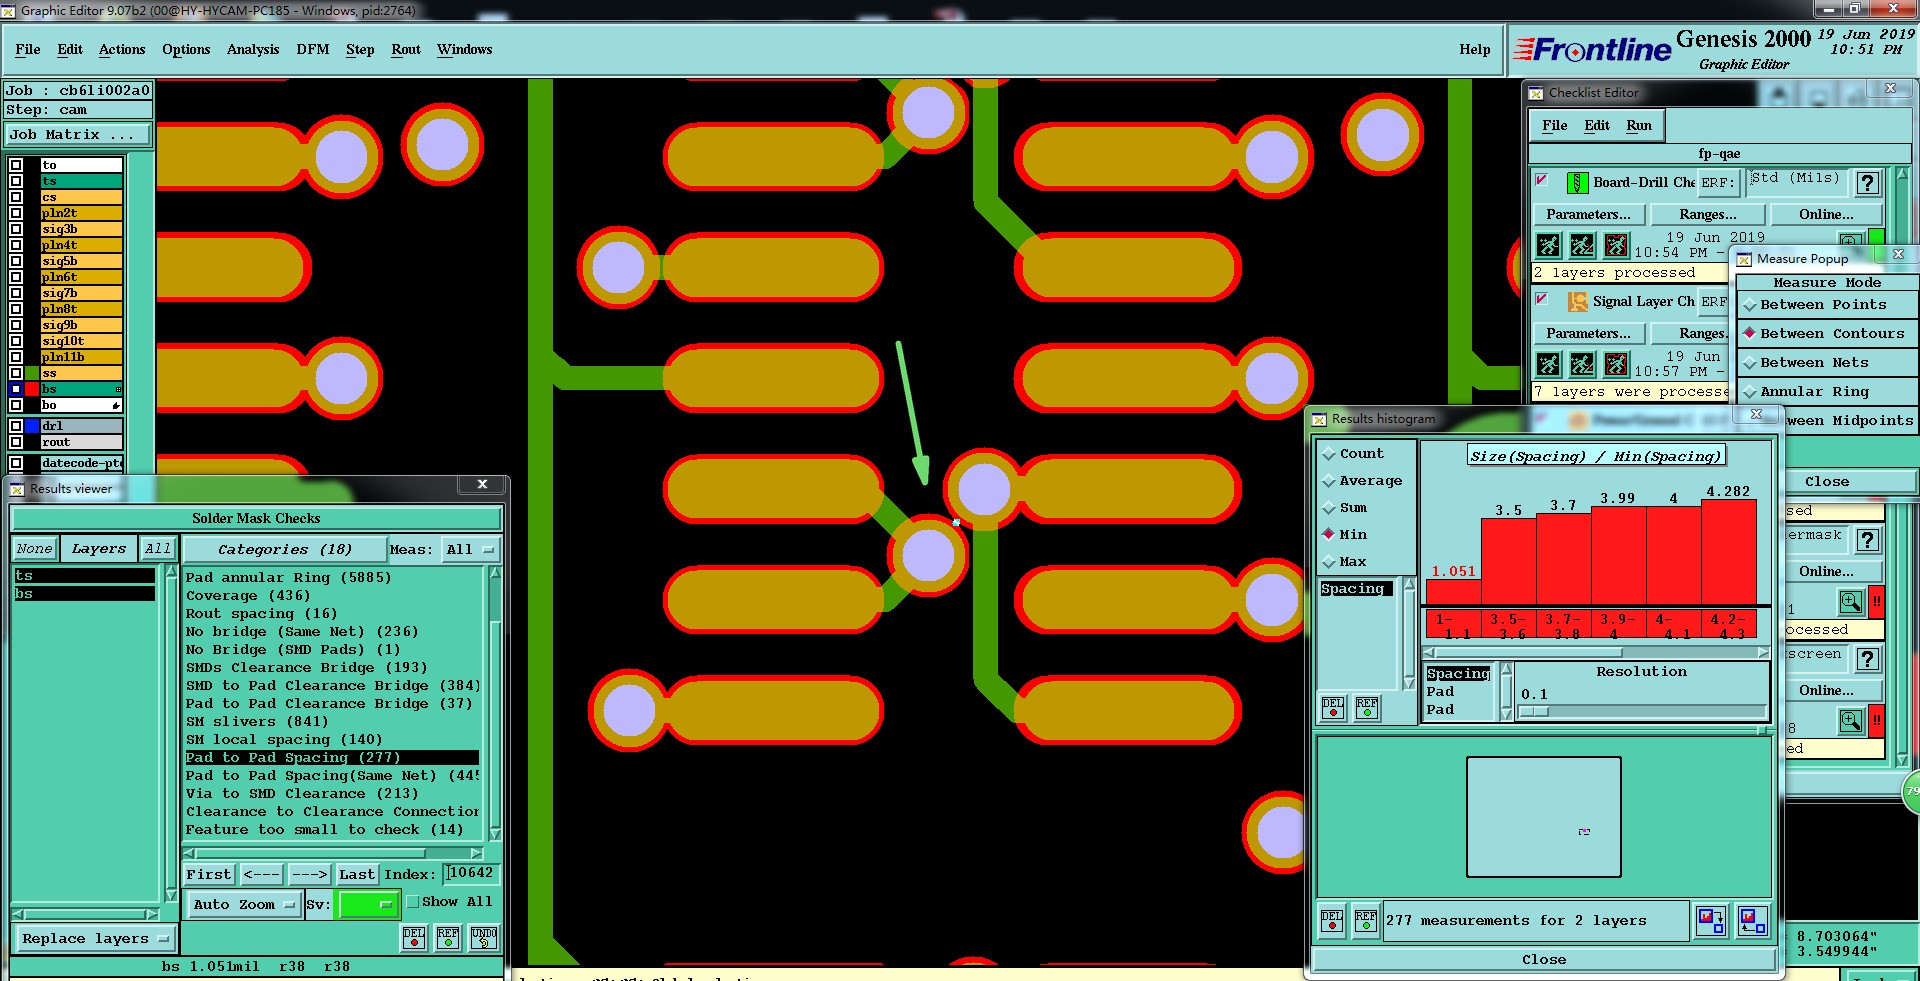
Task: Click histogram import icon with up arrow
Action: tap(1752, 920)
